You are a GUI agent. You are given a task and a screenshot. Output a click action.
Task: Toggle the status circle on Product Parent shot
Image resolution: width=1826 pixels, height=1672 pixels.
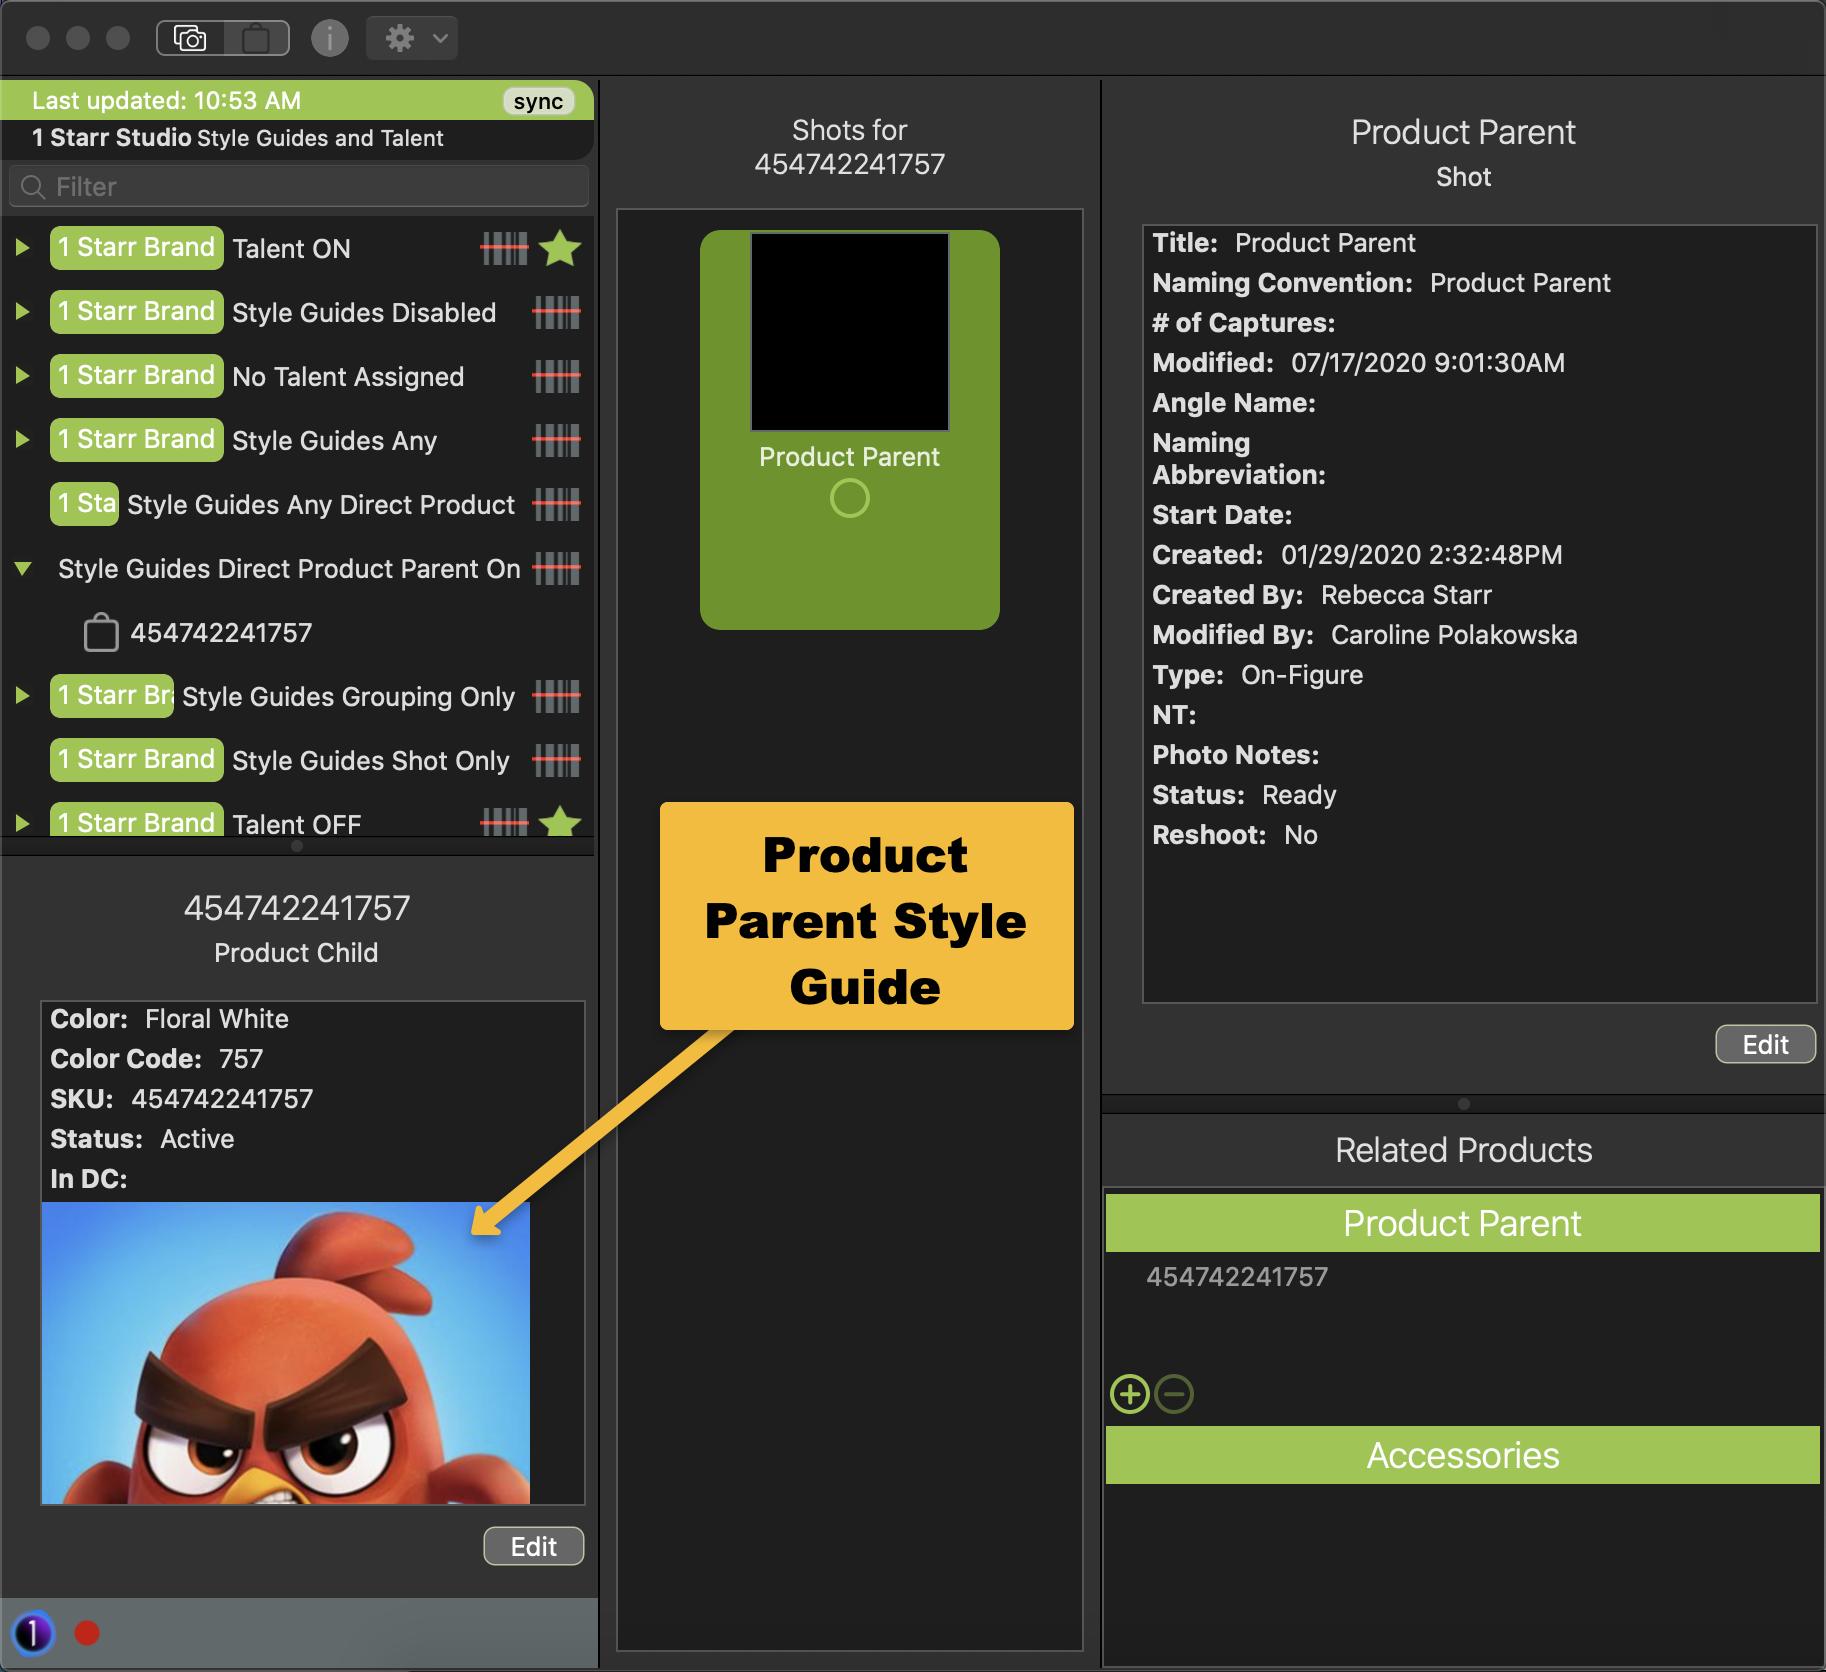(x=850, y=498)
